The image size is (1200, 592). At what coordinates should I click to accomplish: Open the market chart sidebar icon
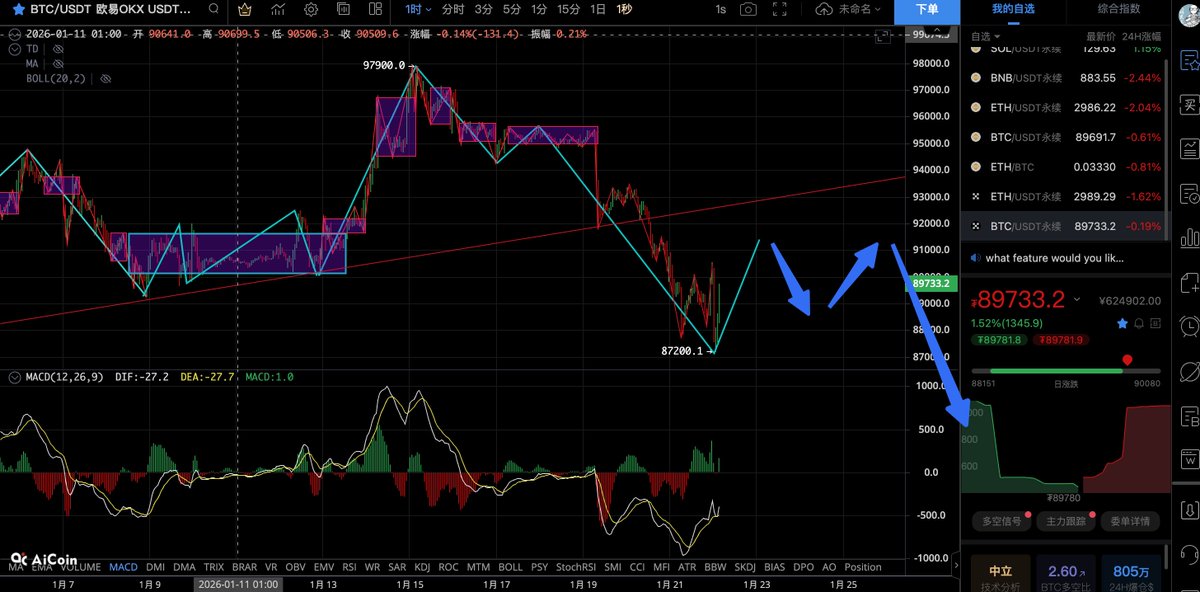[x=1189, y=149]
